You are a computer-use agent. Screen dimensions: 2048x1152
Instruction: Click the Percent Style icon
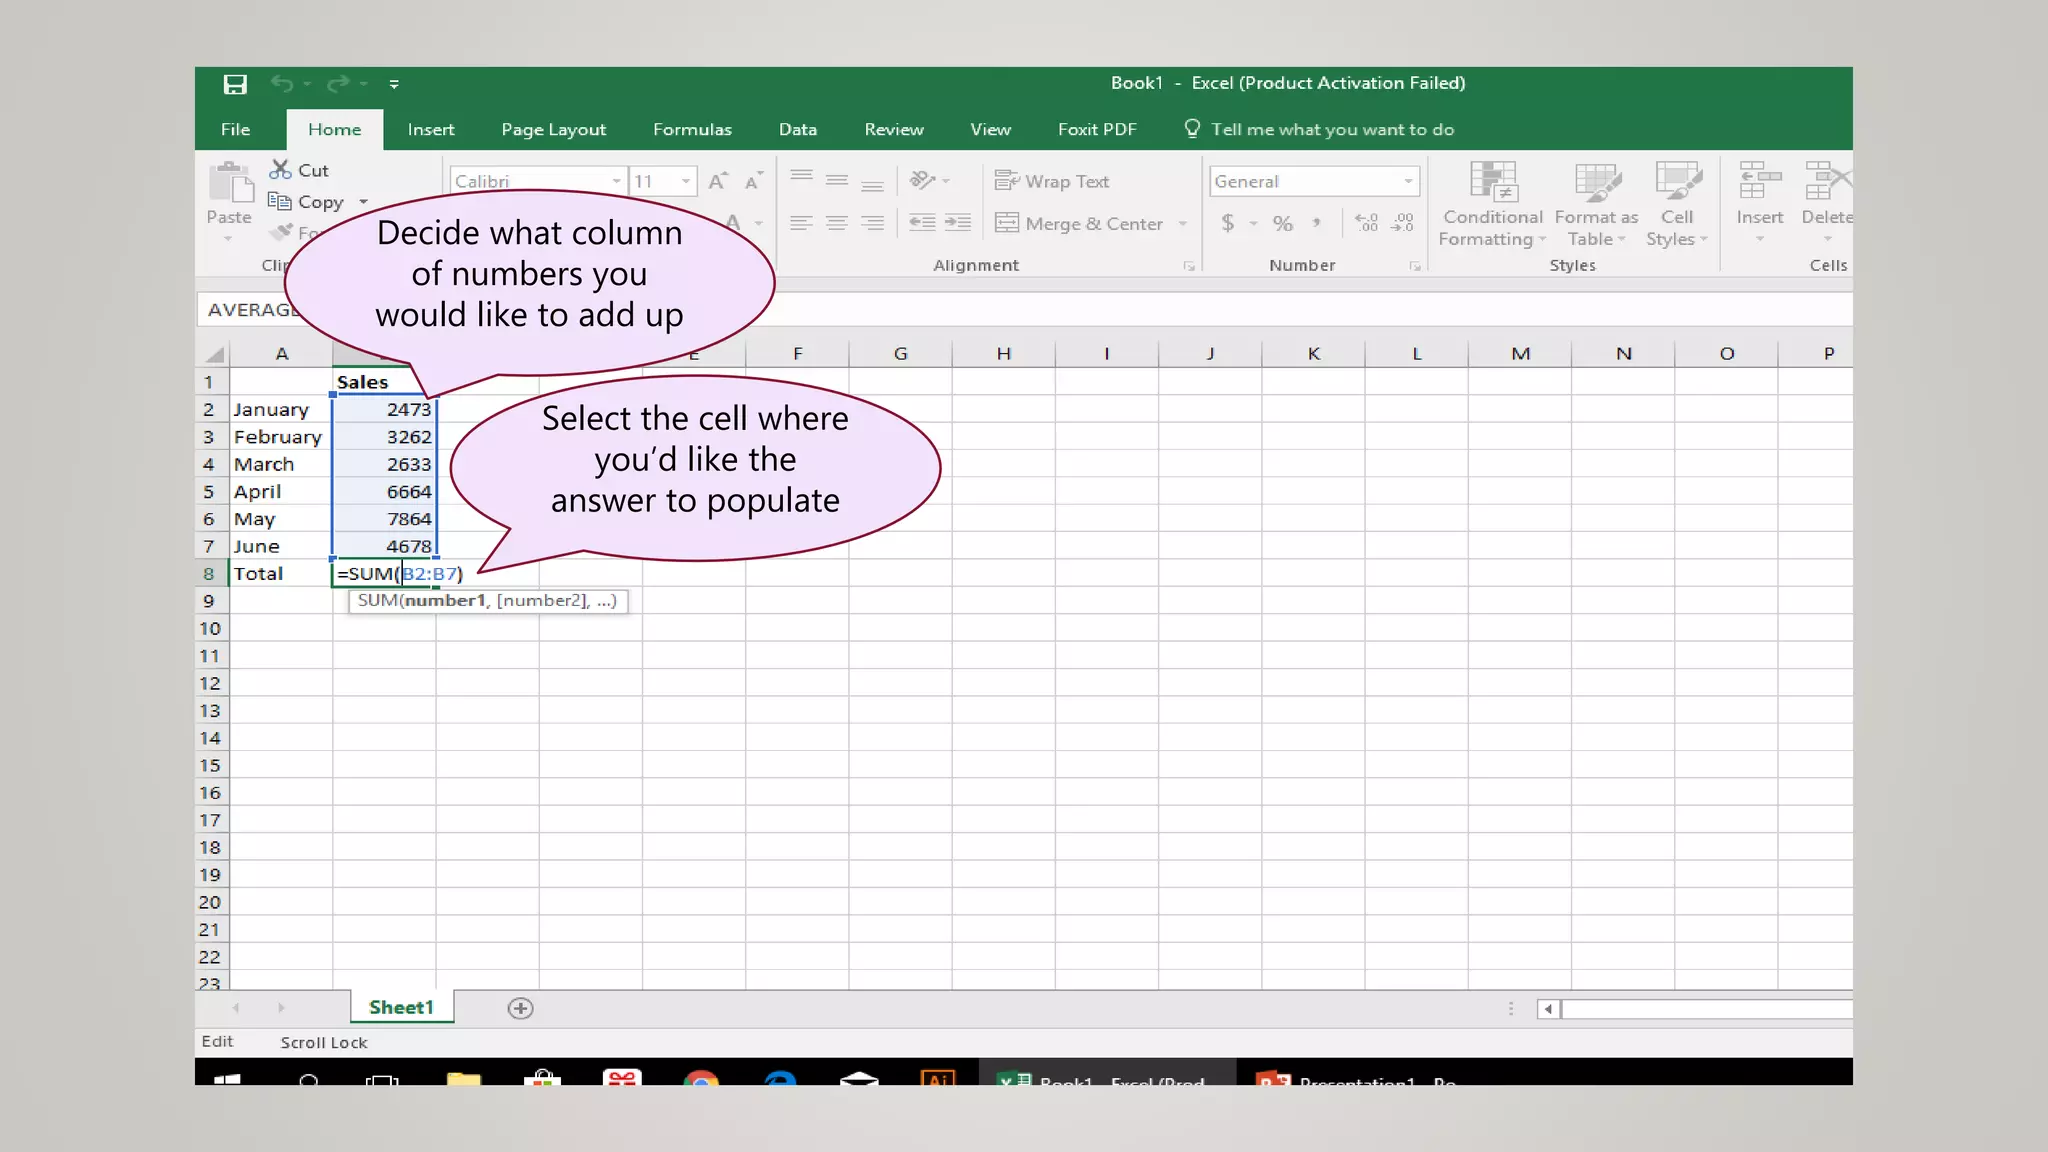pyautogui.click(x=1283, y=224)
